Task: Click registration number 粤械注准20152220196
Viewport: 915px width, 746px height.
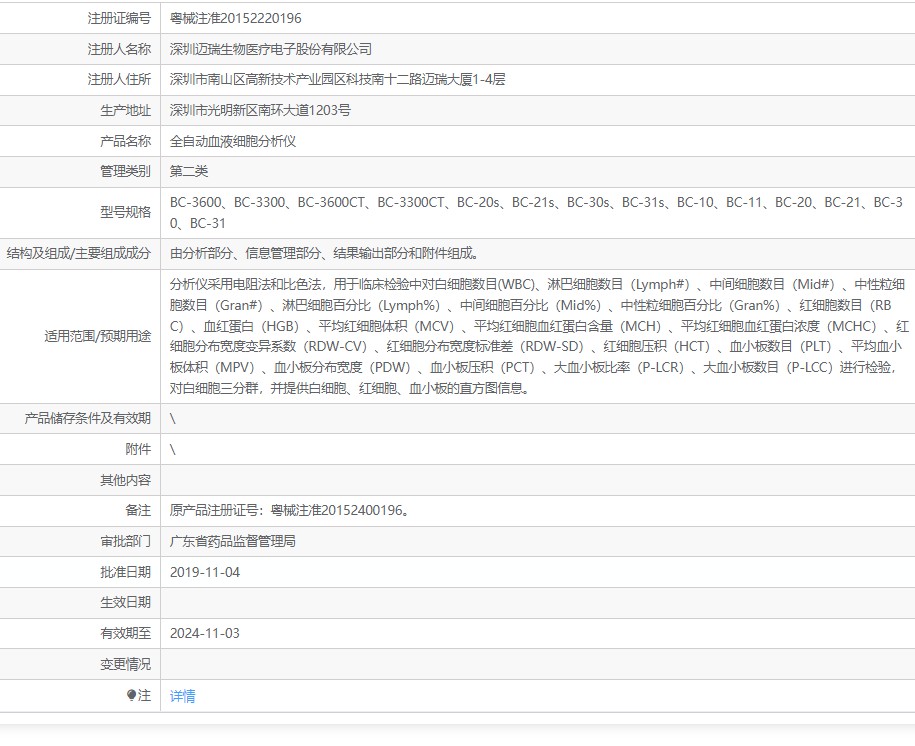Action: click(x=236, y=18)
